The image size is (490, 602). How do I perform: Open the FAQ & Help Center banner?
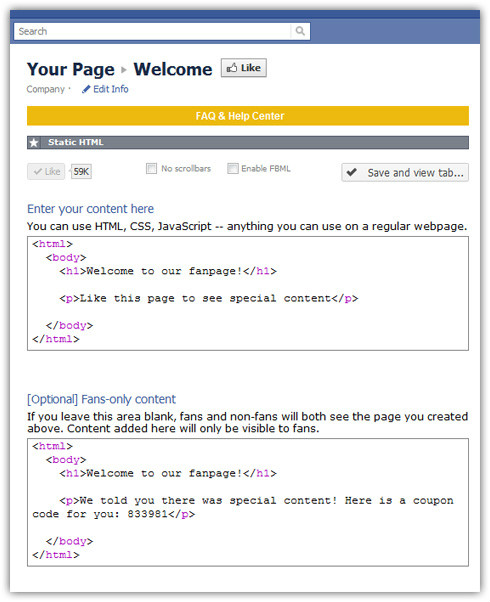pos(248,116)
